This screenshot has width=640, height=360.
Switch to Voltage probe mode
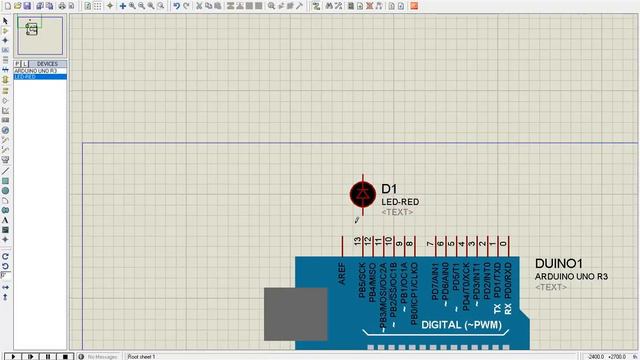click(5, 140)
